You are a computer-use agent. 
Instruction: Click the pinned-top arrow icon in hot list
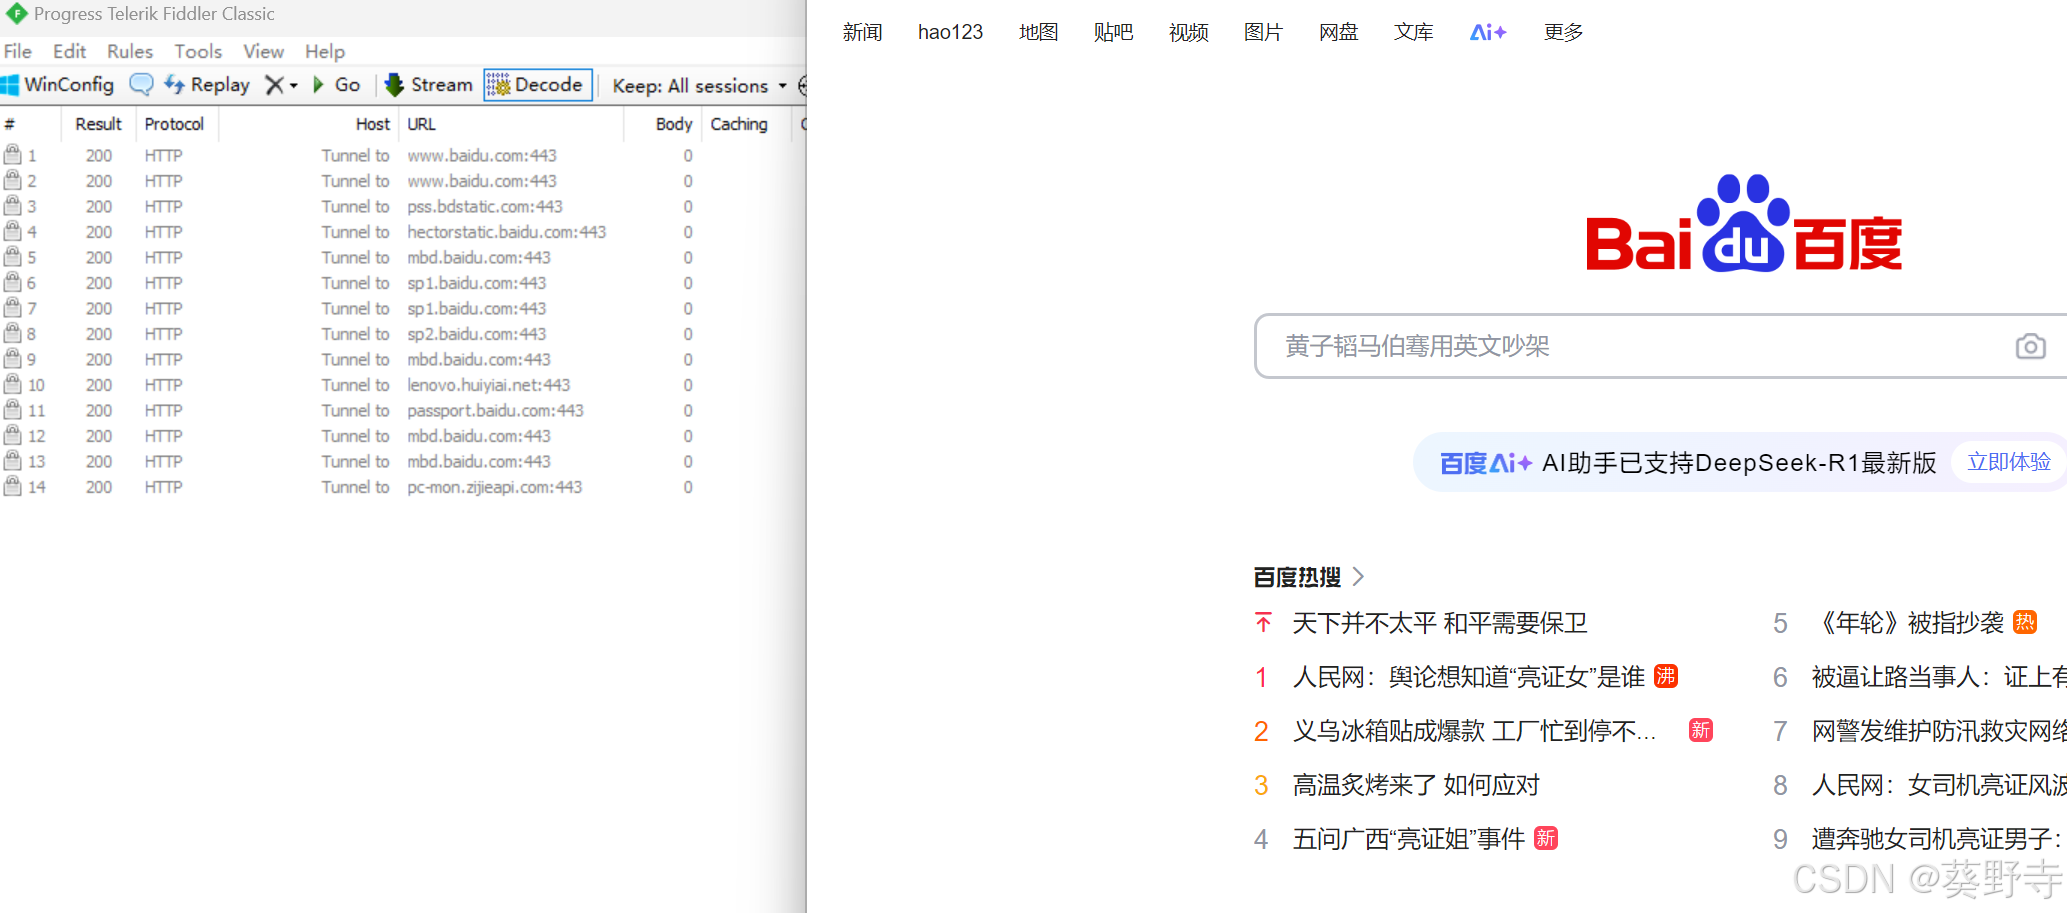click(1263, 623)
